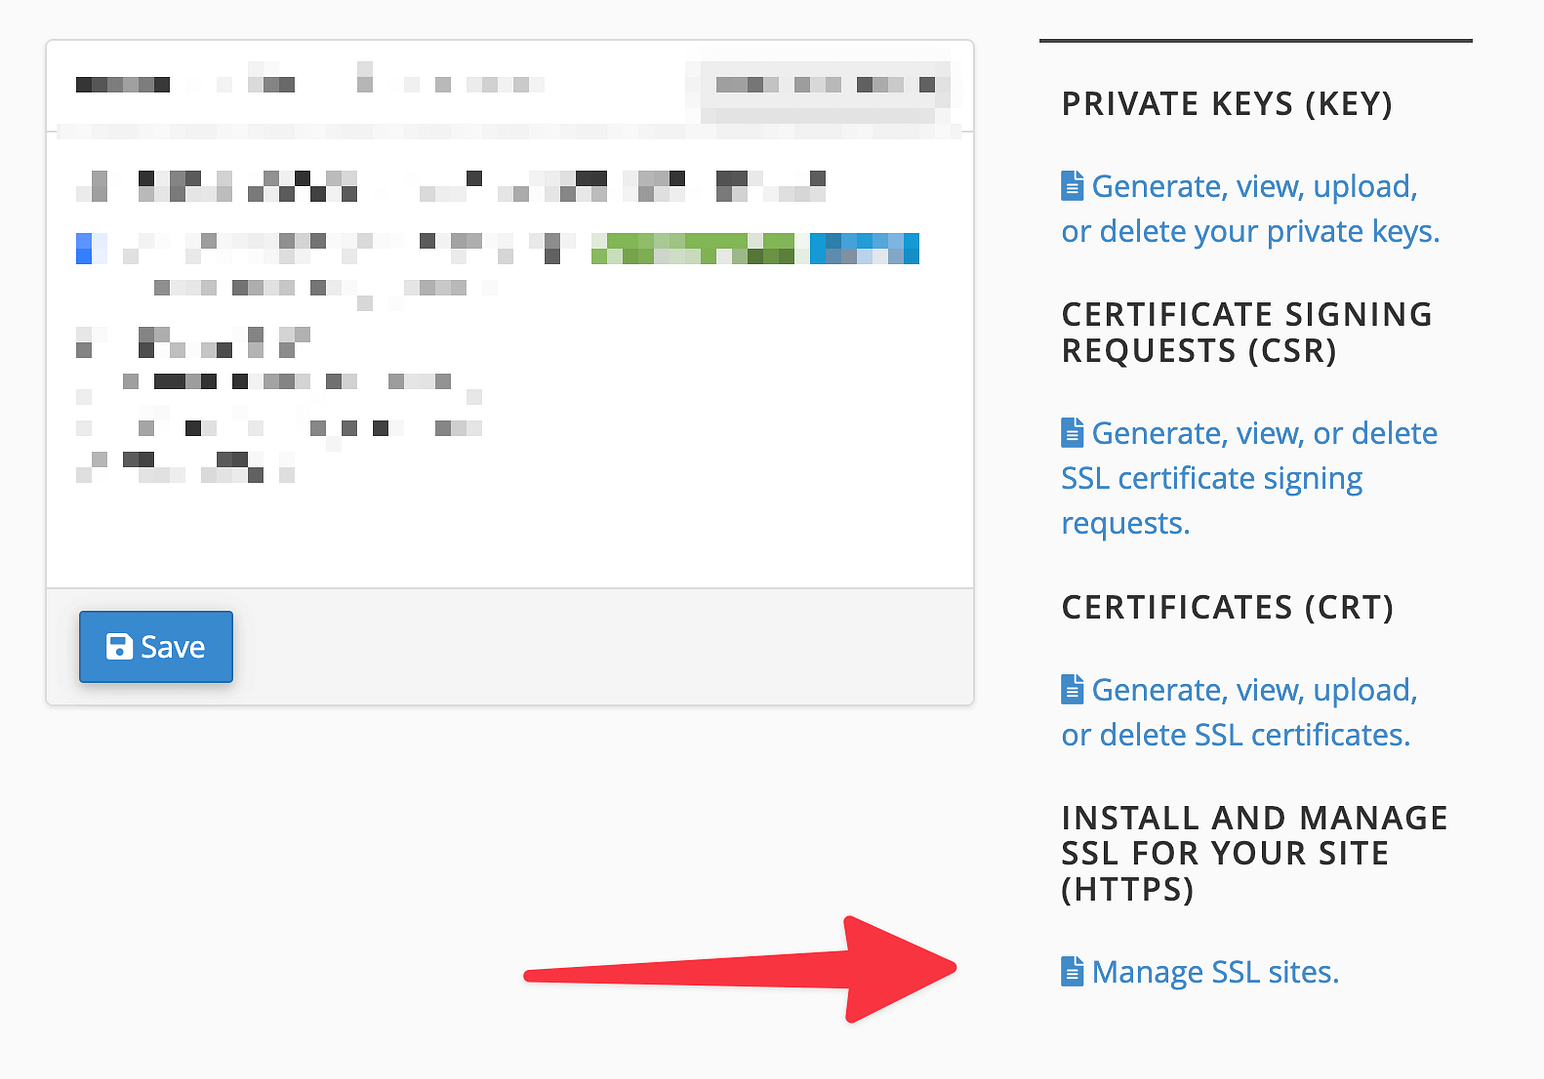Open the "Manage SSL sites" link
The image size is (1544, 1079).
1215,970
